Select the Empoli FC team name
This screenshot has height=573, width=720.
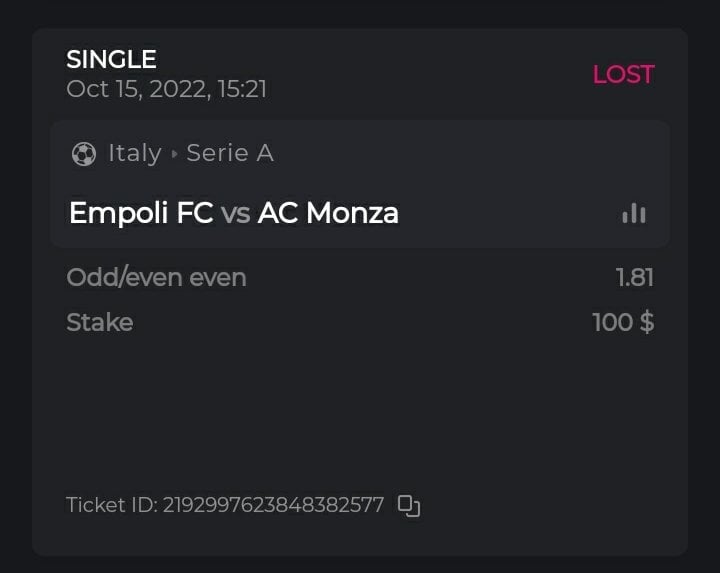[x=141, y=213]
